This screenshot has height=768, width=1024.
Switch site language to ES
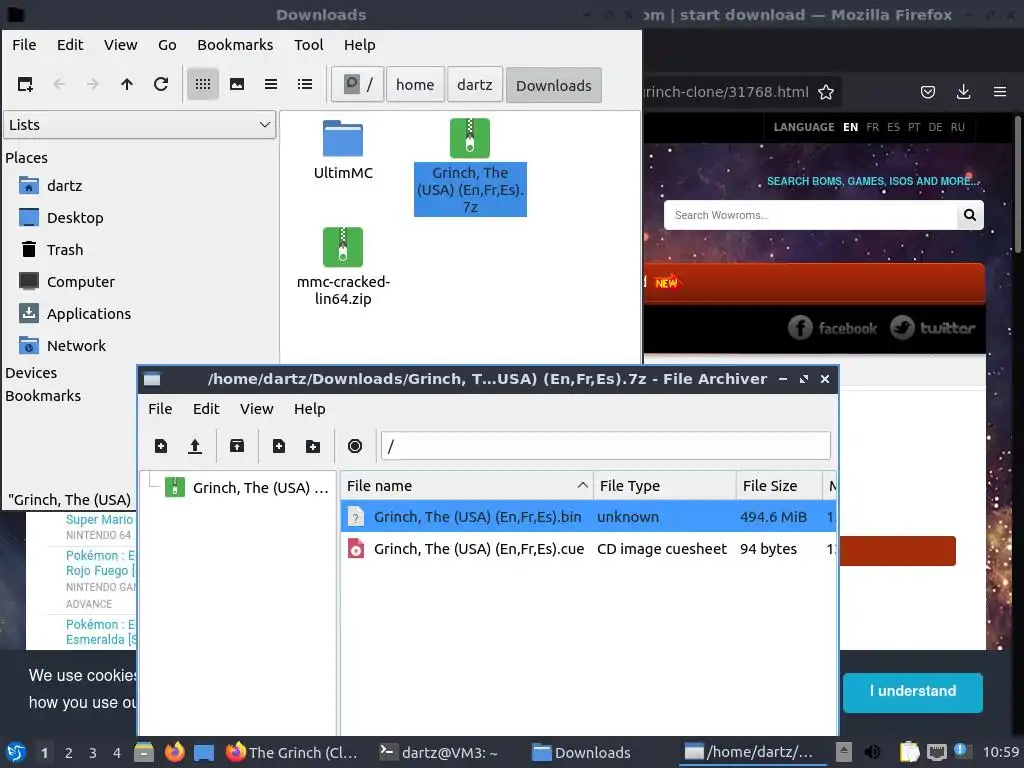pos(893,127)
